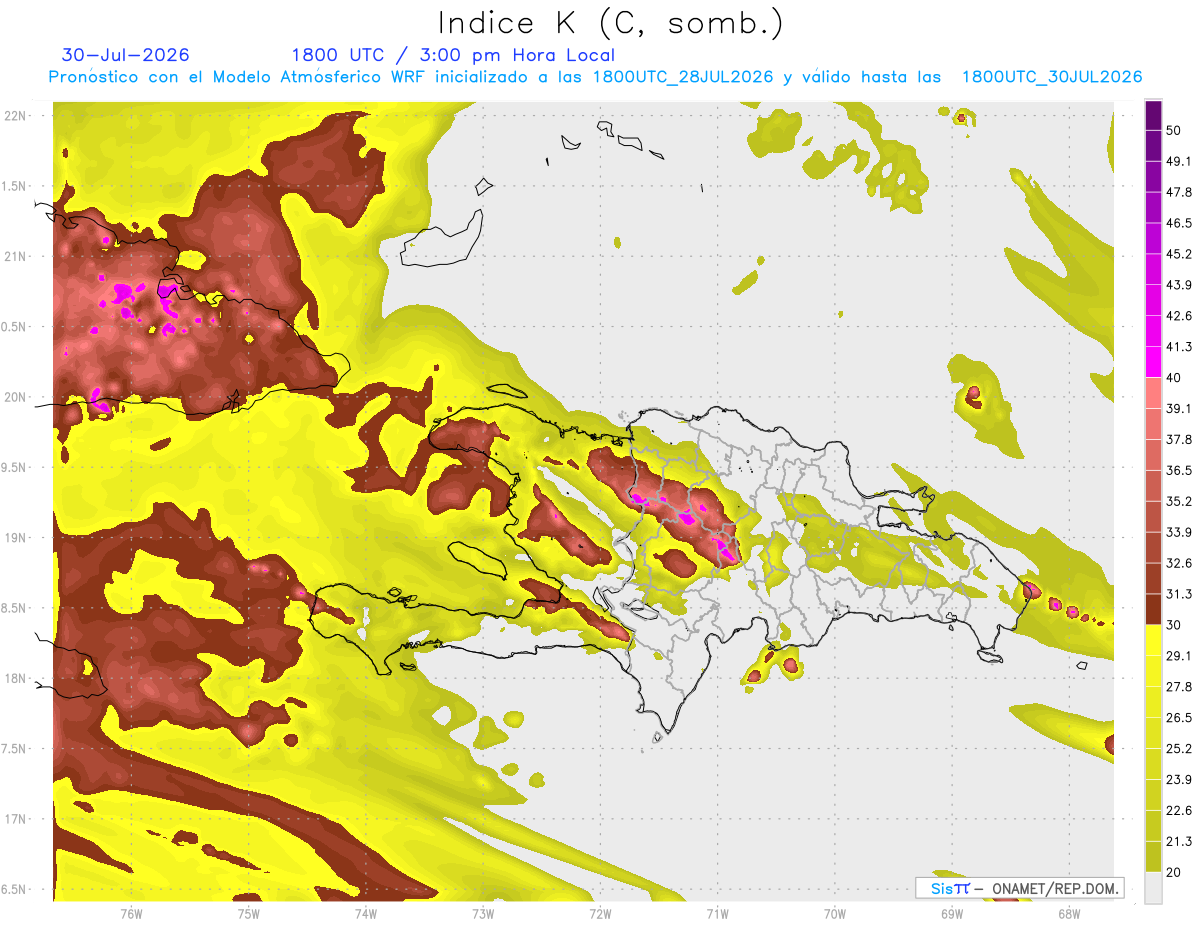Click the colorbar value "41.3"
Viewport: 1200px width, 927px height.
tap(1179, 347)
